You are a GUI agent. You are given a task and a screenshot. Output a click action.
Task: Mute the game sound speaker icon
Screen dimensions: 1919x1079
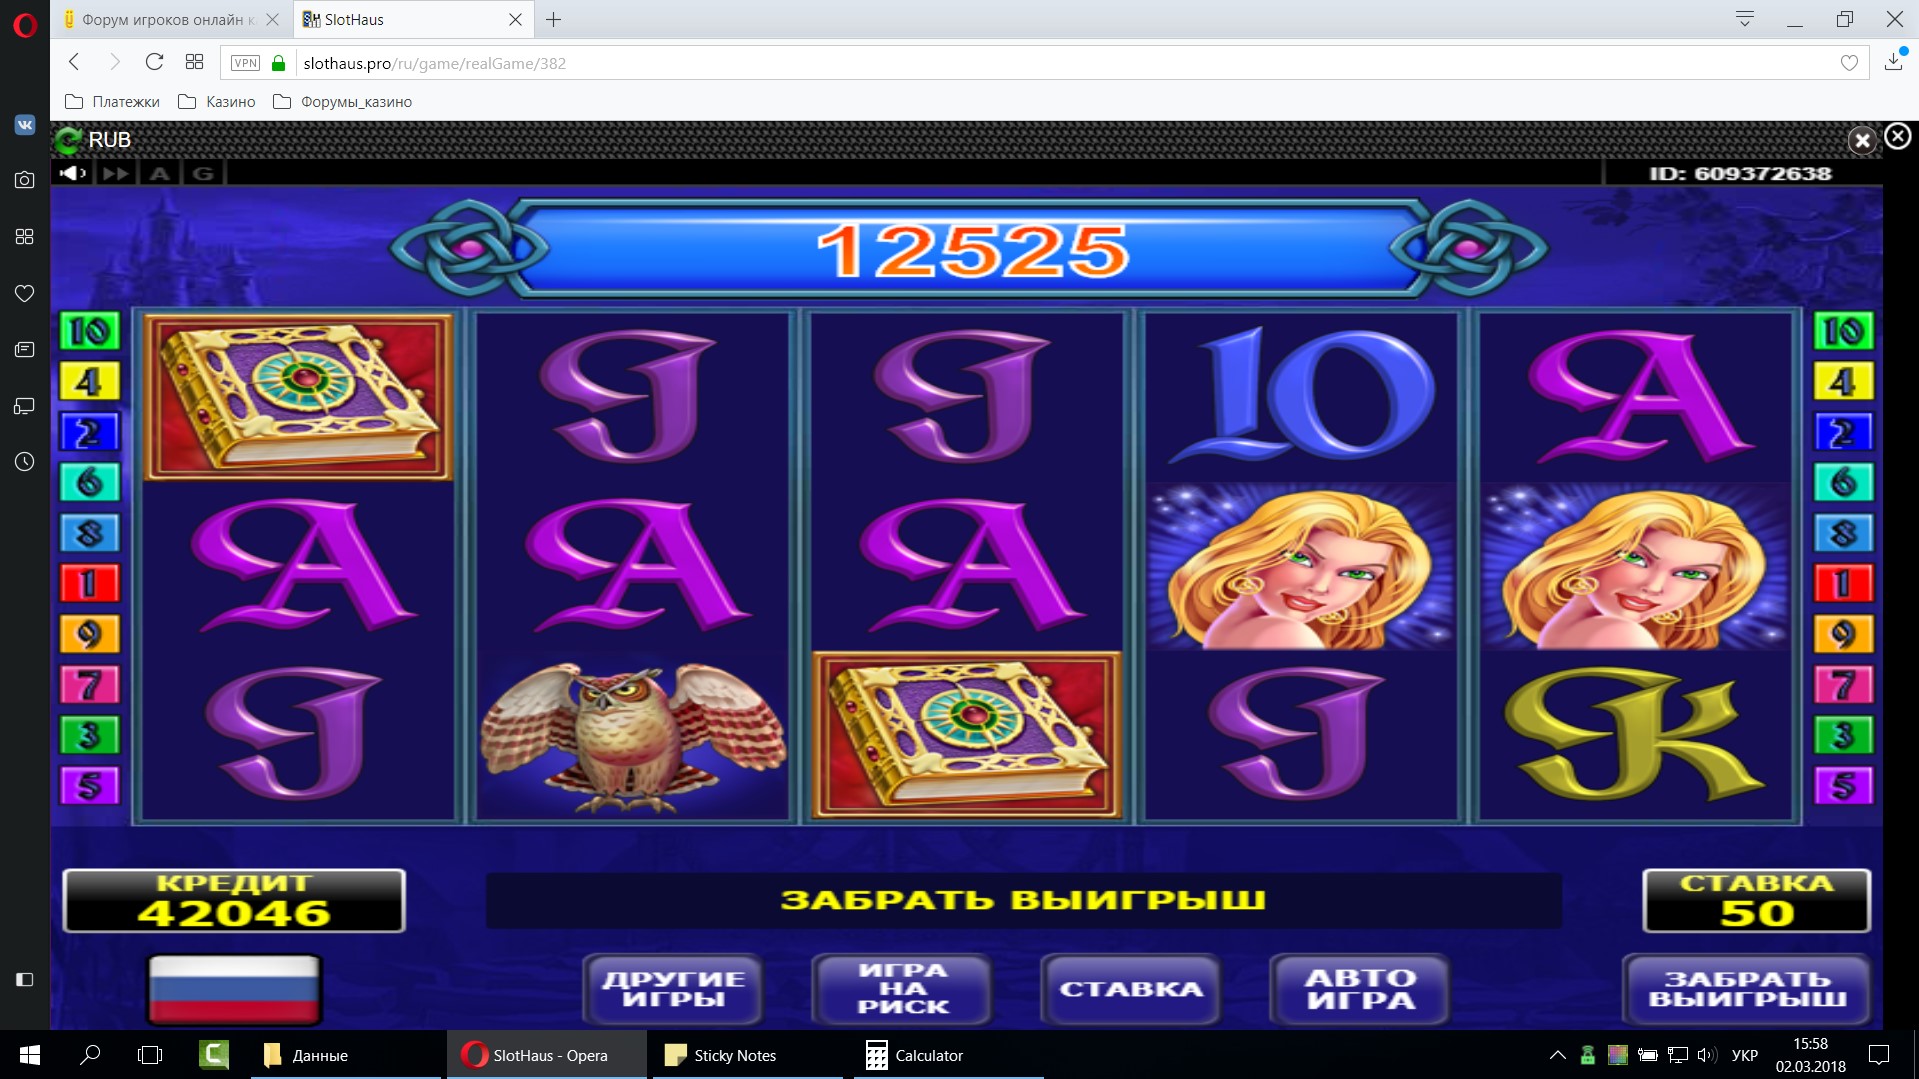coord(73,173)
